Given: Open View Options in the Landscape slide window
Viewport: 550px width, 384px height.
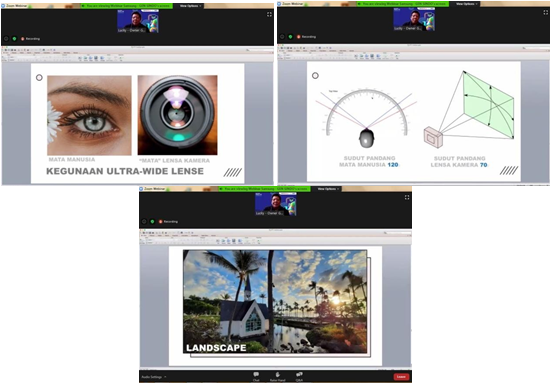Looking at the screenshot, I should coord(328,189).
